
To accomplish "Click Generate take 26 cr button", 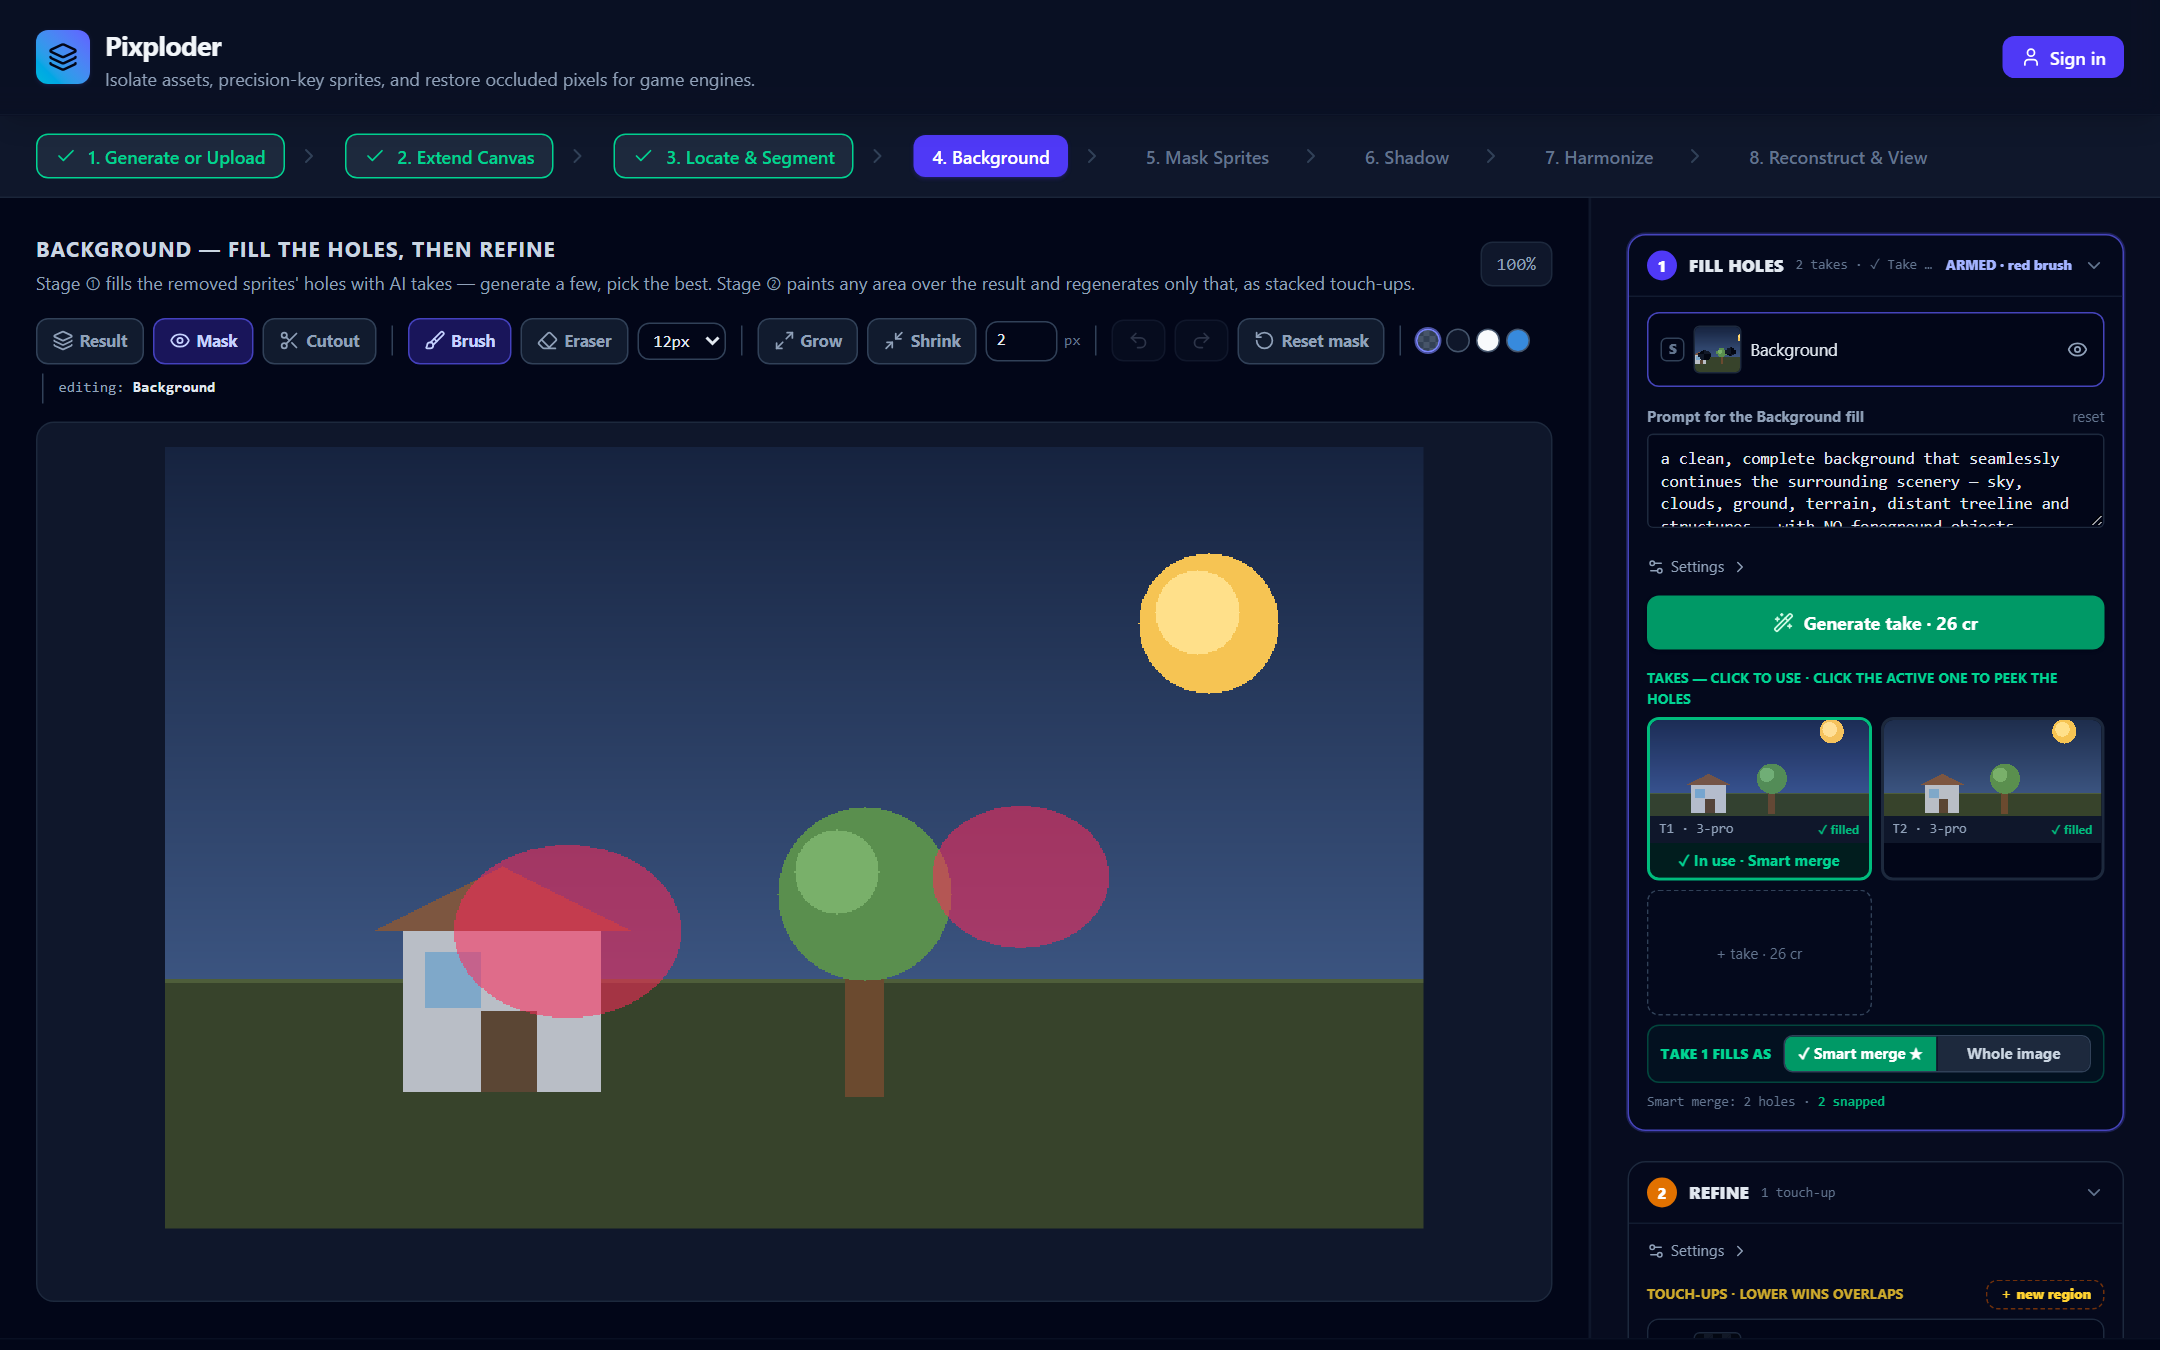I will [1875, 623].
